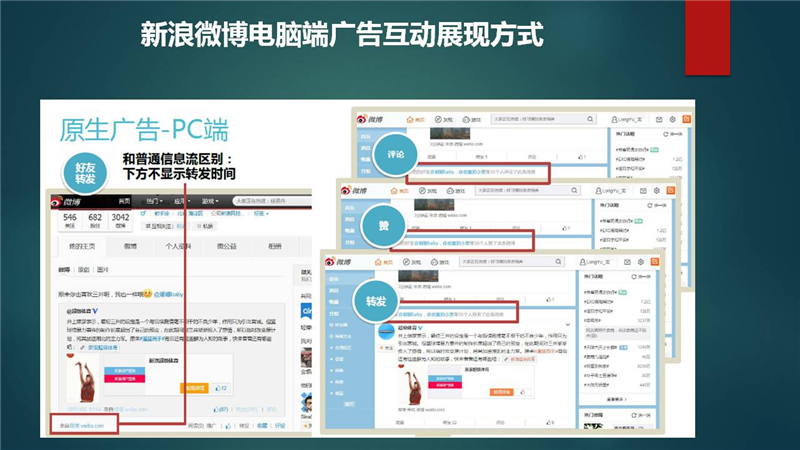800x450 pixels.
Task: Click 来自微博 weibo.com link at left panel bottom
Action: coord(82,426)
